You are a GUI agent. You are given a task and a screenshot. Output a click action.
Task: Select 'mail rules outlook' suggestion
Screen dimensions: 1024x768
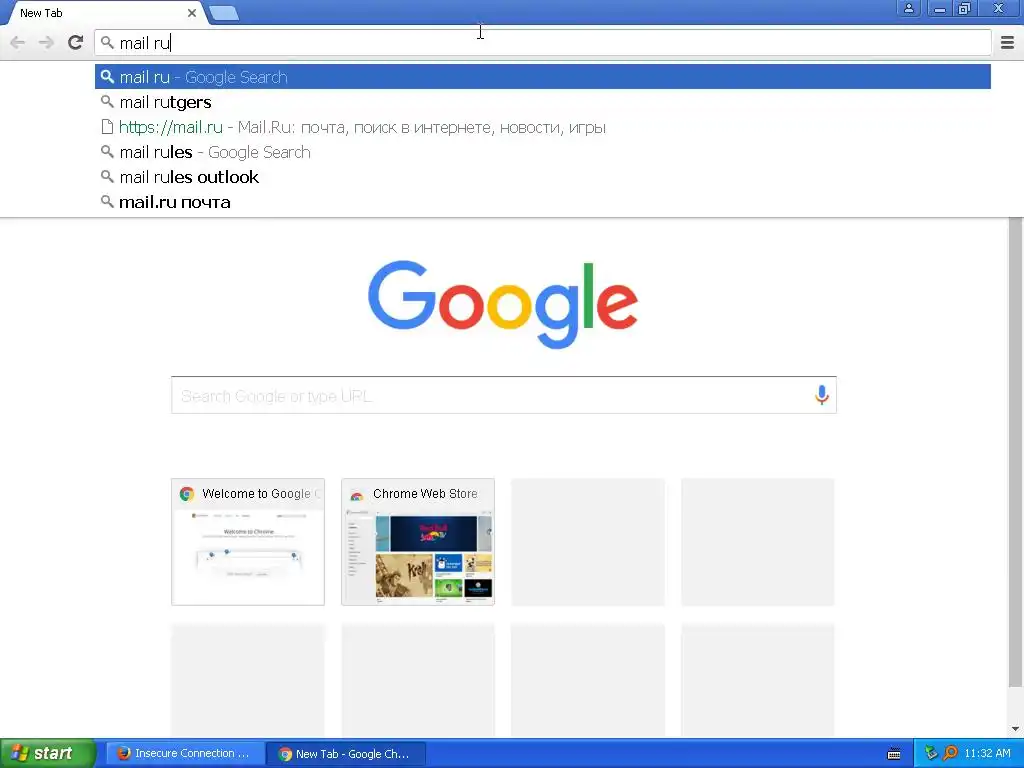[x=543, y=177]
